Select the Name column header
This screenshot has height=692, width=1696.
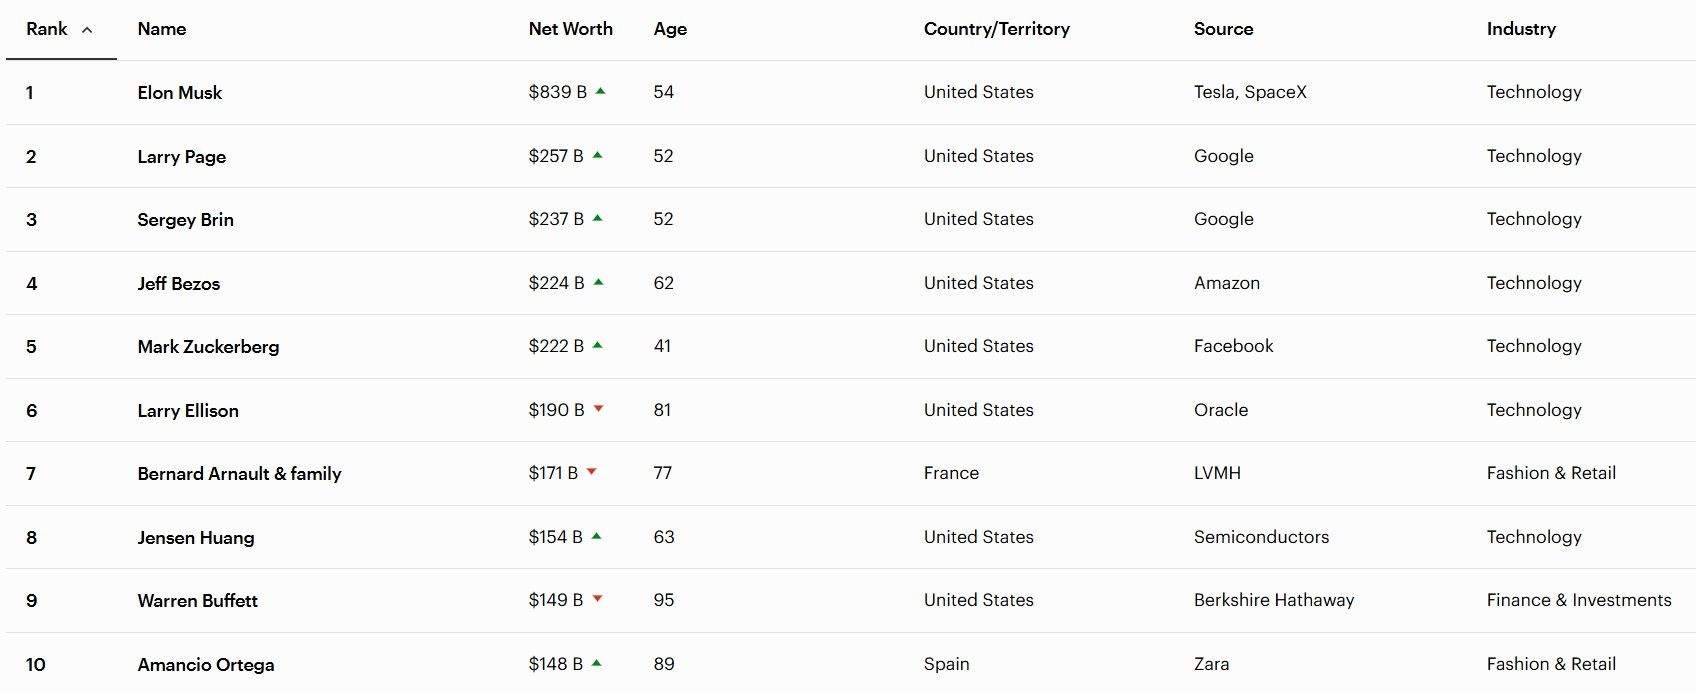tap(161, 29)
